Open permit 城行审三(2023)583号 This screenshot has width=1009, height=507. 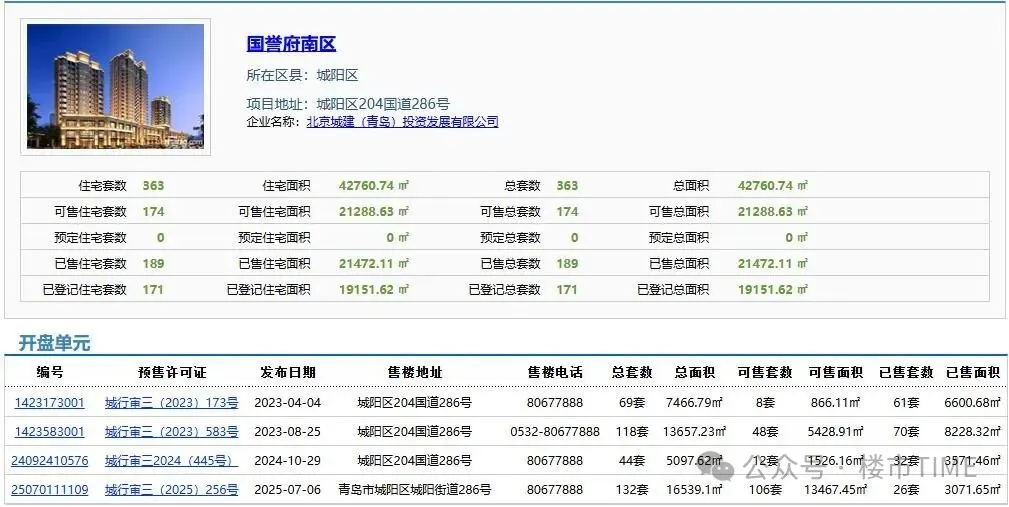172,432
